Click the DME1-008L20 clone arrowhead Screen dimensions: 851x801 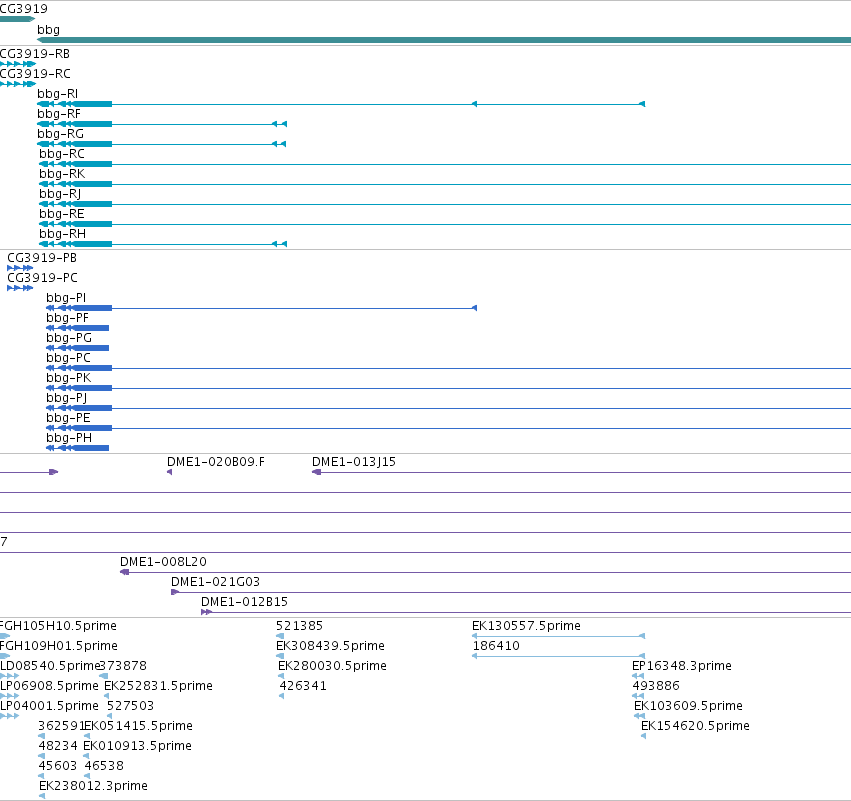pyautogui.click(x=124, y=572)
